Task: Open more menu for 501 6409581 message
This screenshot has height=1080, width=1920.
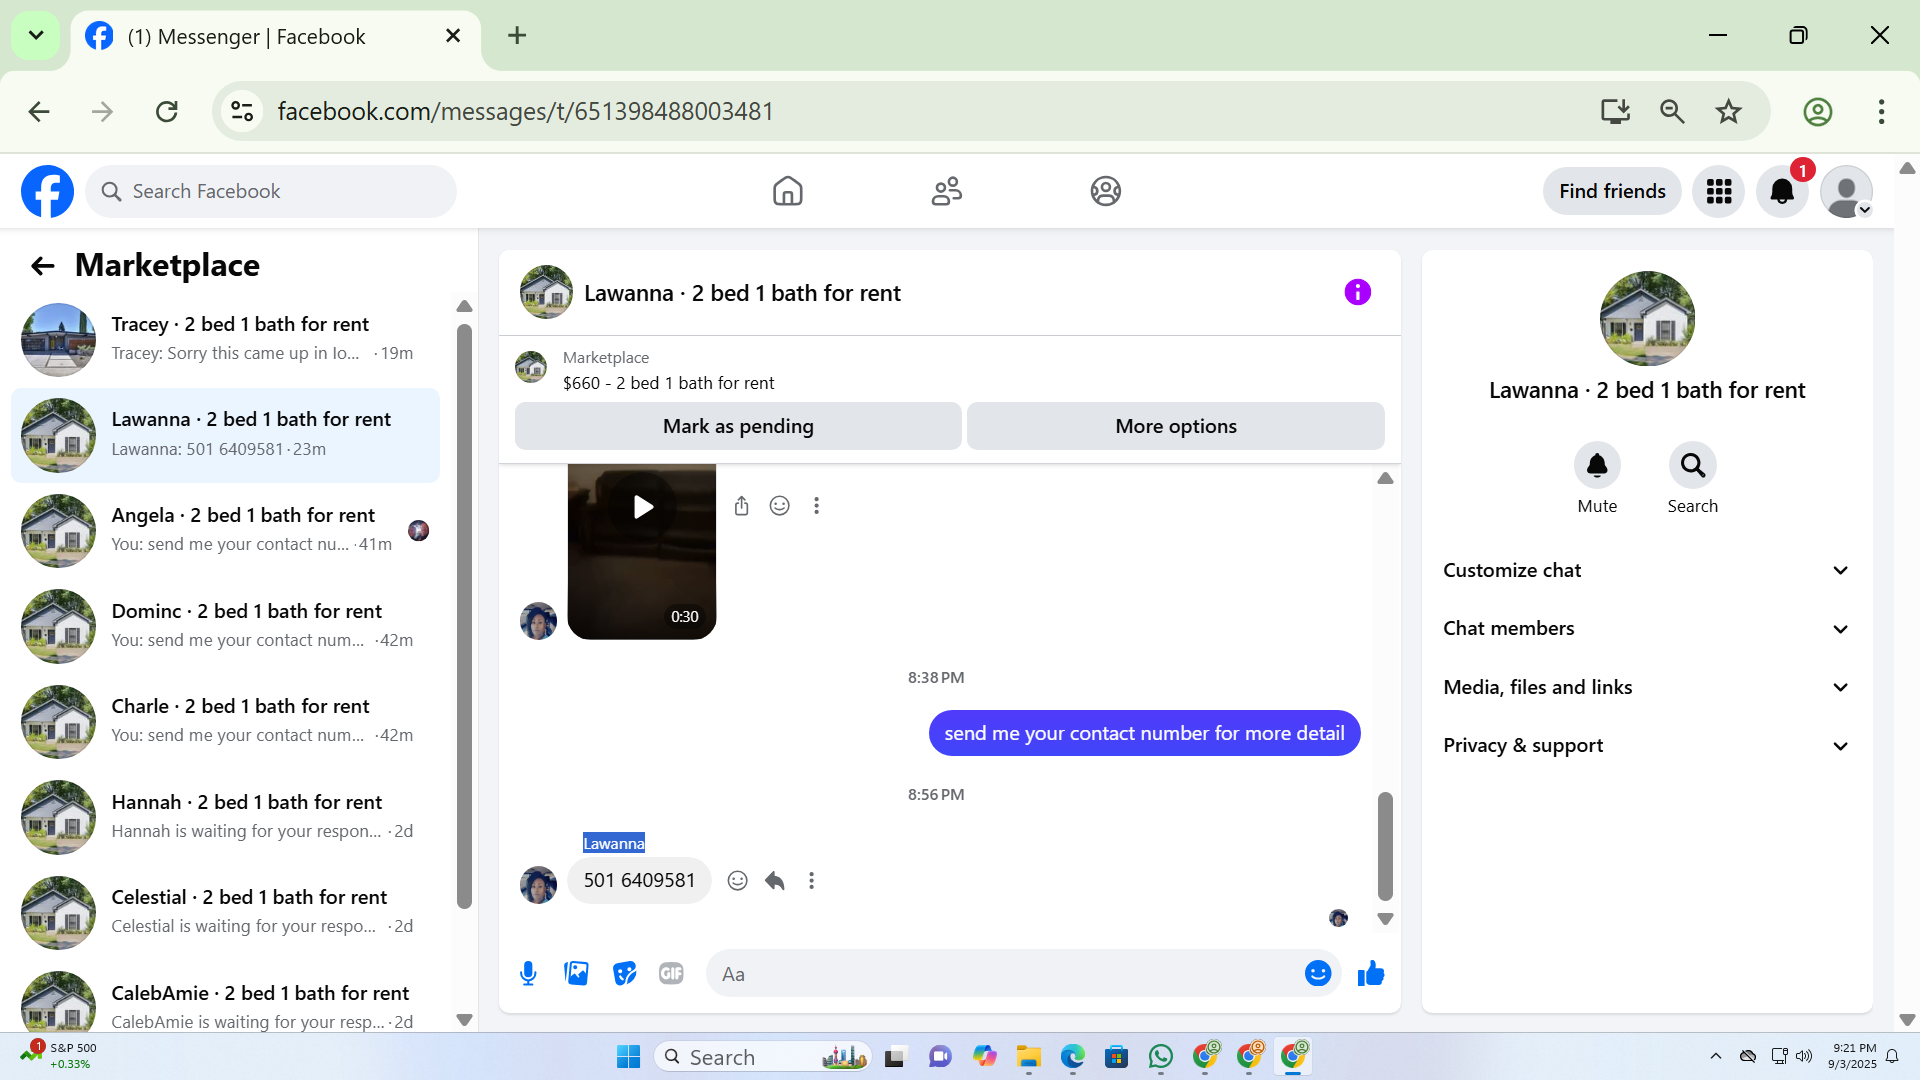Action: (811, 881)
